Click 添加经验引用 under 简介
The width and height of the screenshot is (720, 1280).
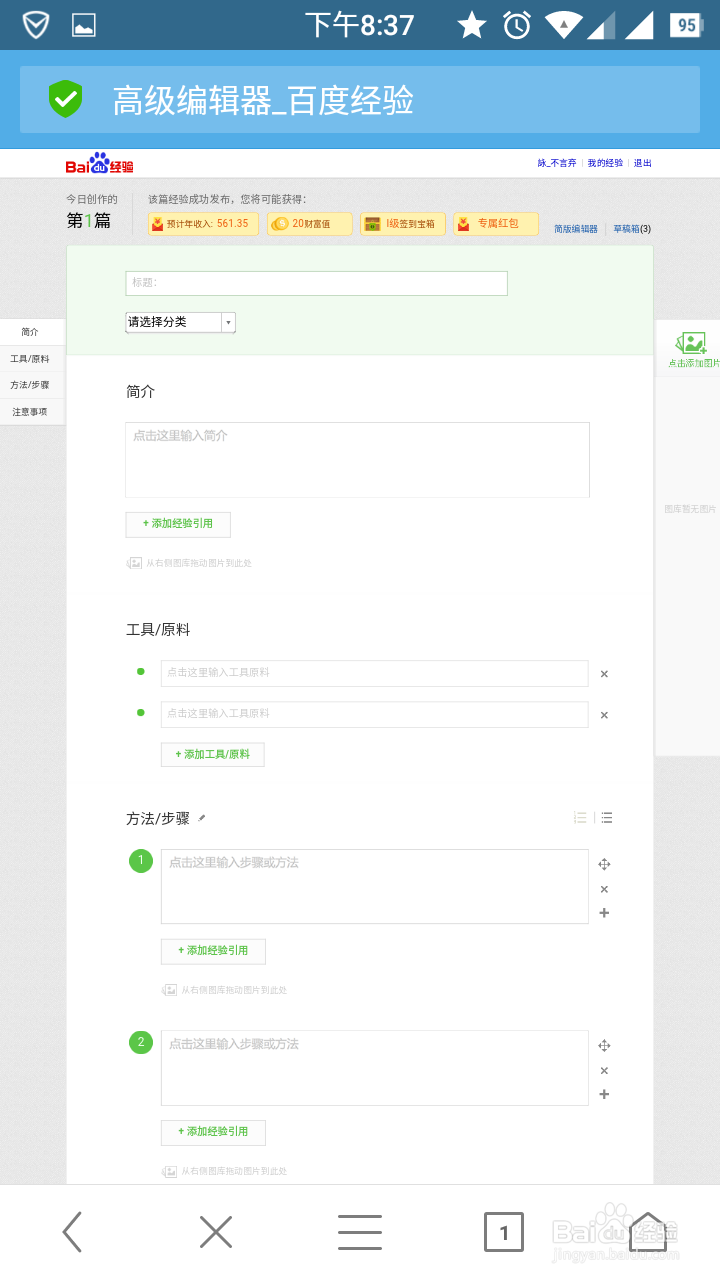(178, 524)
